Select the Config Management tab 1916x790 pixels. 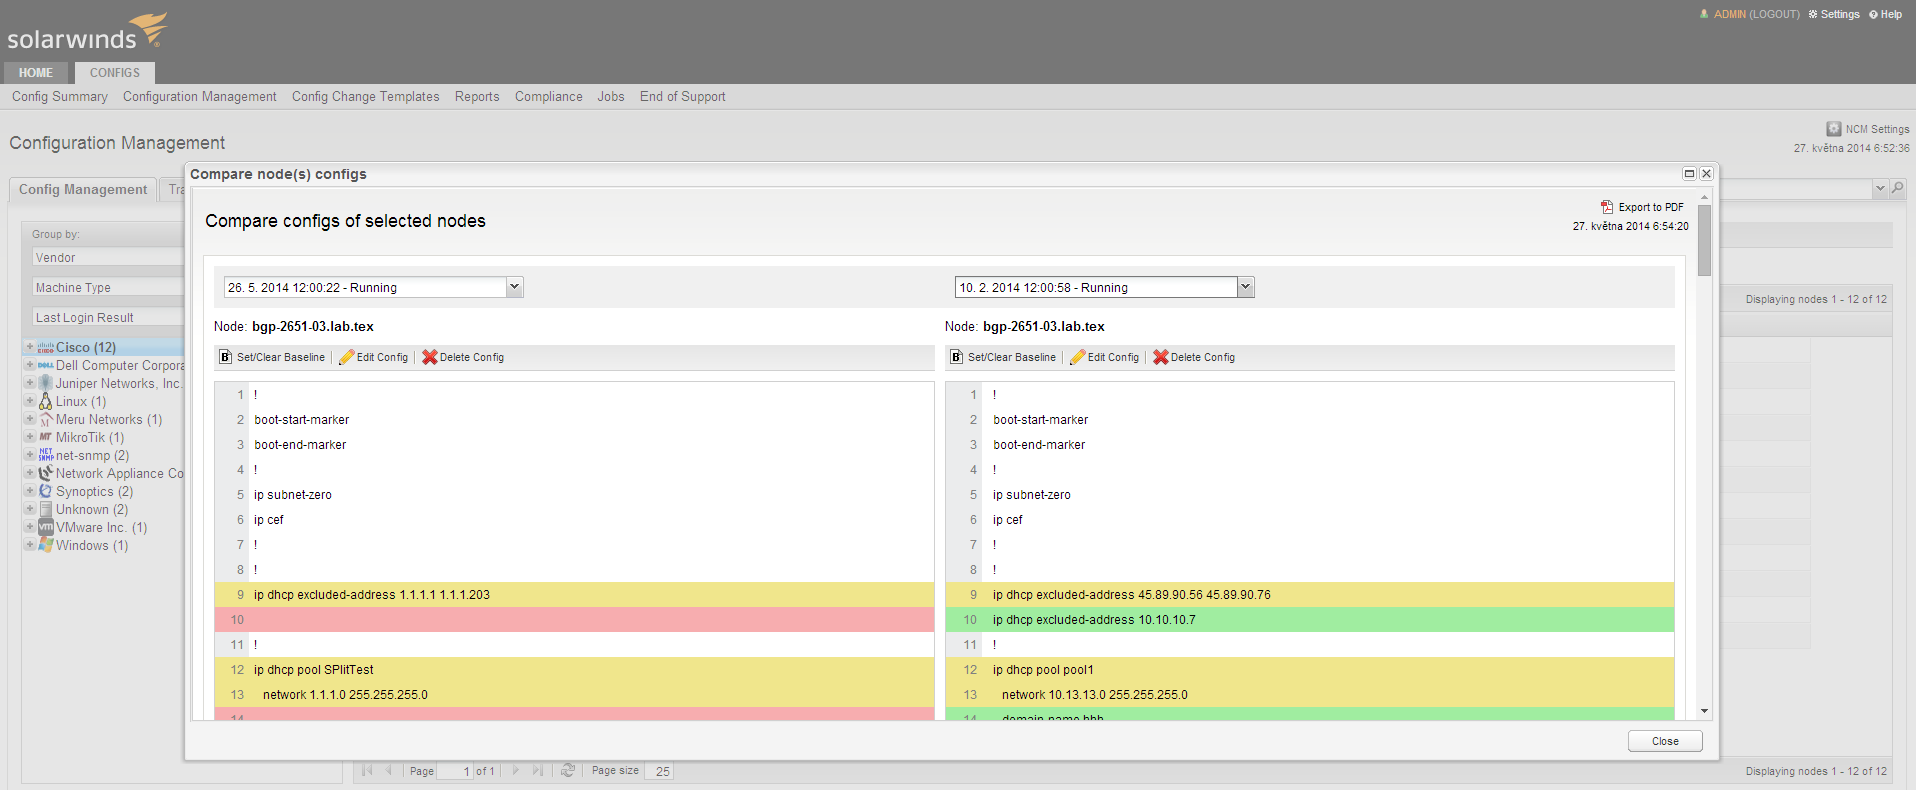83,190
